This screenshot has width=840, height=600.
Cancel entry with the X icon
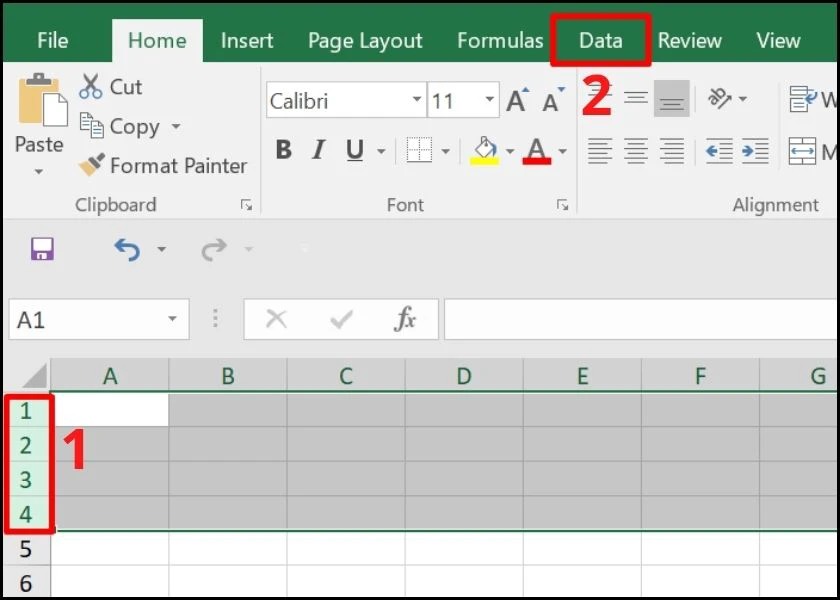[276, 319]
